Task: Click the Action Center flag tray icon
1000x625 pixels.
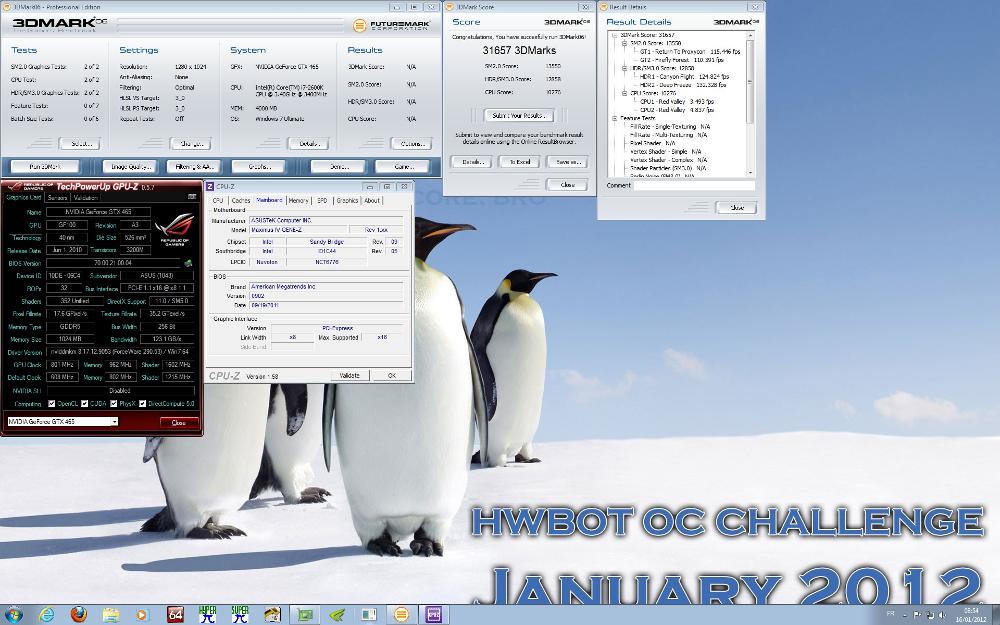Action: tap(917, 615)
